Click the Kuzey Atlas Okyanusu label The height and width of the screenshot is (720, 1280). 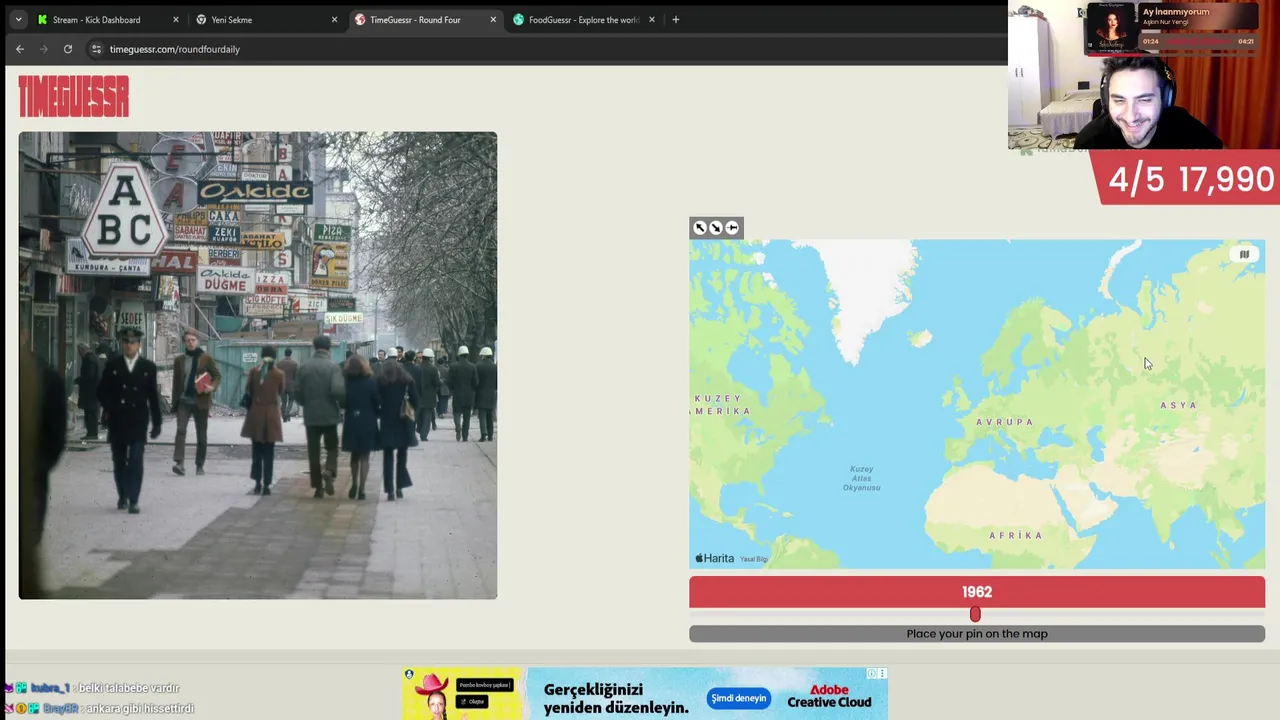pyautogui.click(x=862, y=478)
